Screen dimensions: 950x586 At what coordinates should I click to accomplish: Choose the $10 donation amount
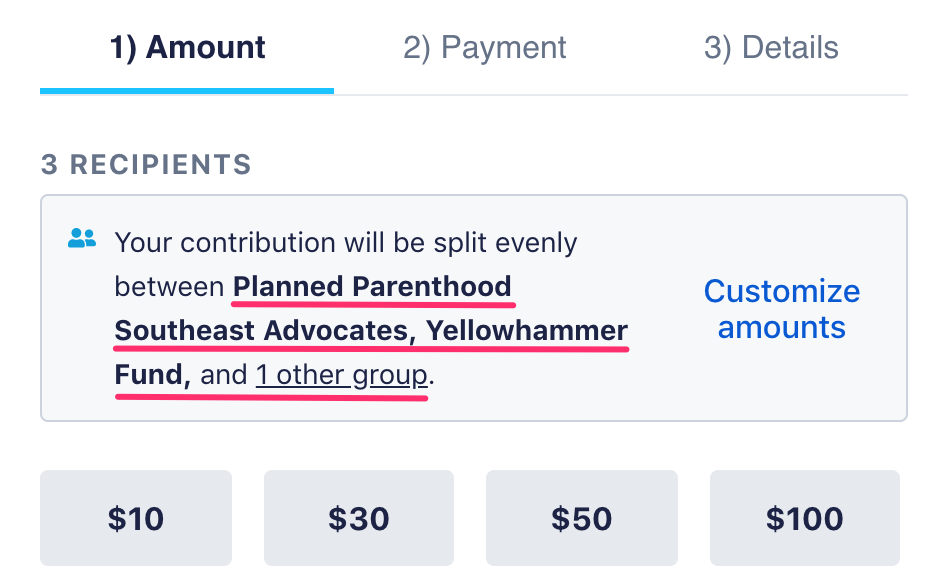point(136,518)
